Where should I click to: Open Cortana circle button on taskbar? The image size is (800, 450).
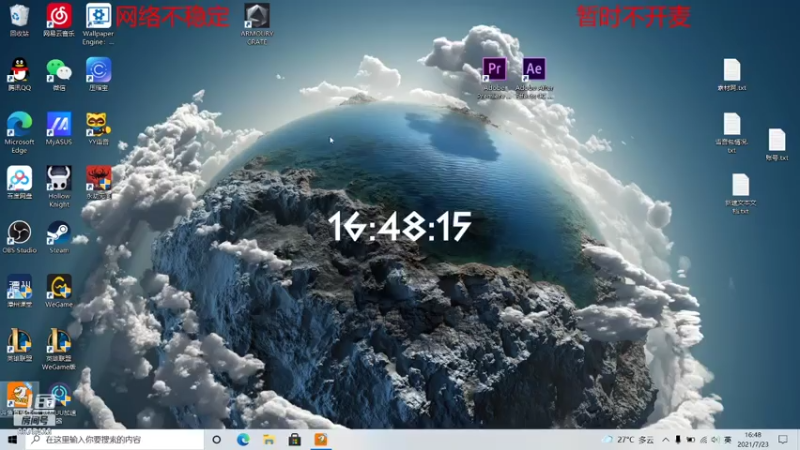click(216, 439)
